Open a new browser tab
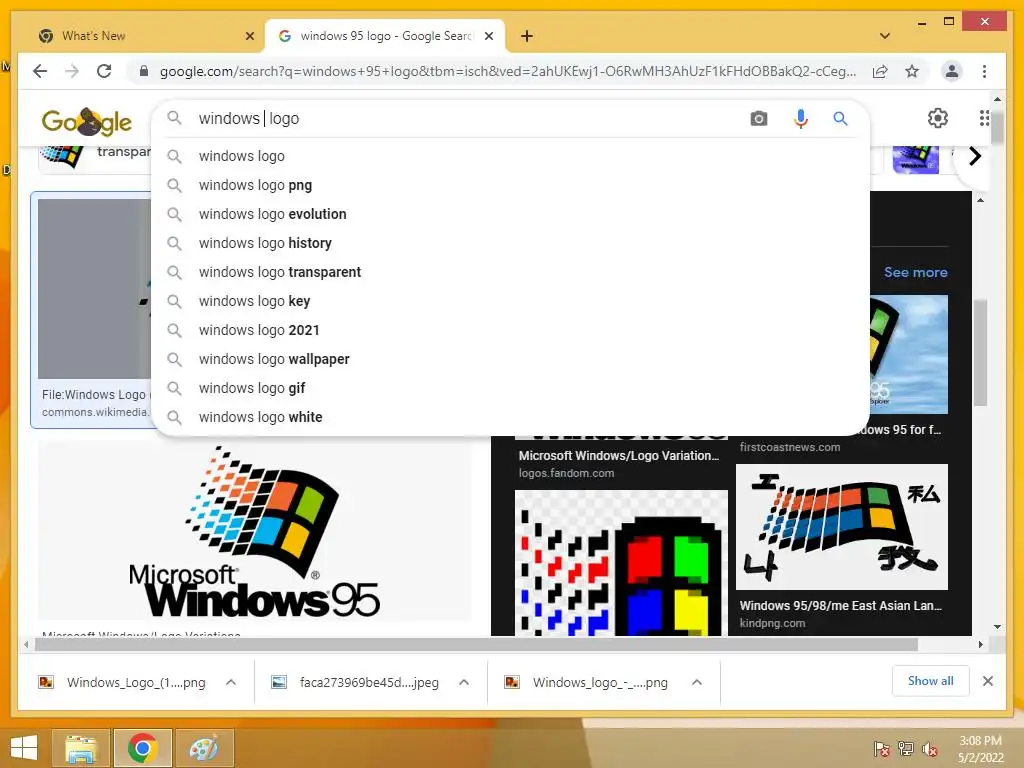The width and height of the screenshot is (1024, 768). coord(527,36)
